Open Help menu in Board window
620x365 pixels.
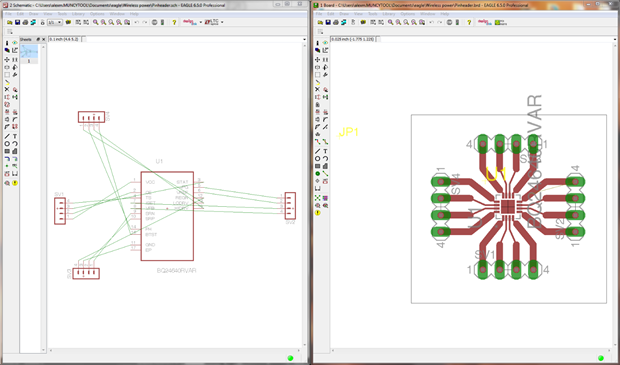tap(444, 14)
